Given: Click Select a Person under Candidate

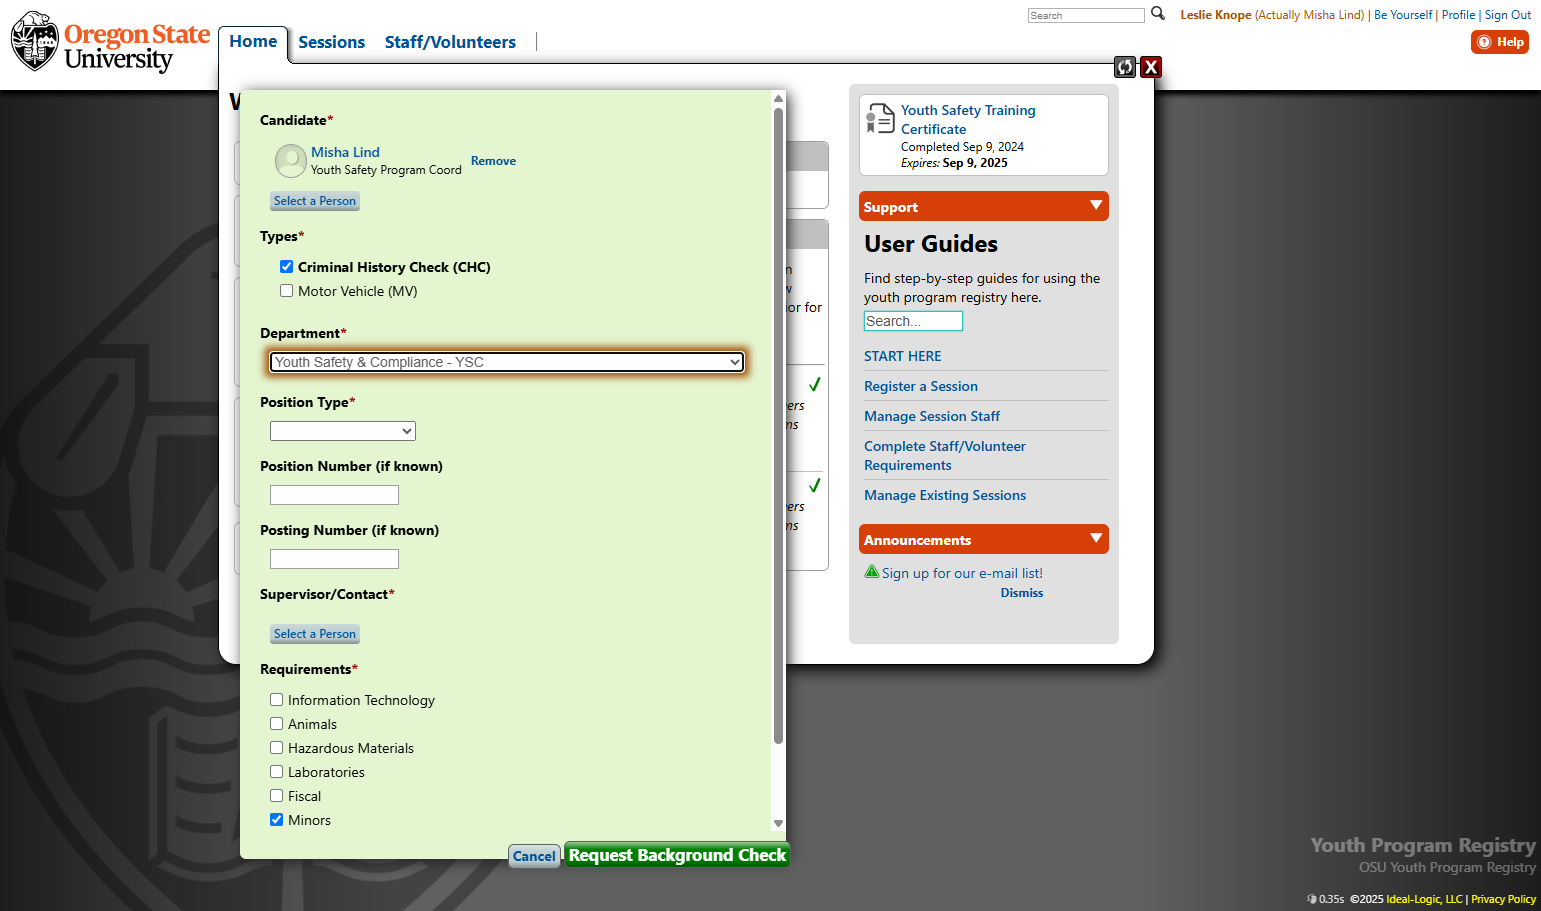Looking at the screenshot, I should pyautogui.click(x=315, y=201).
